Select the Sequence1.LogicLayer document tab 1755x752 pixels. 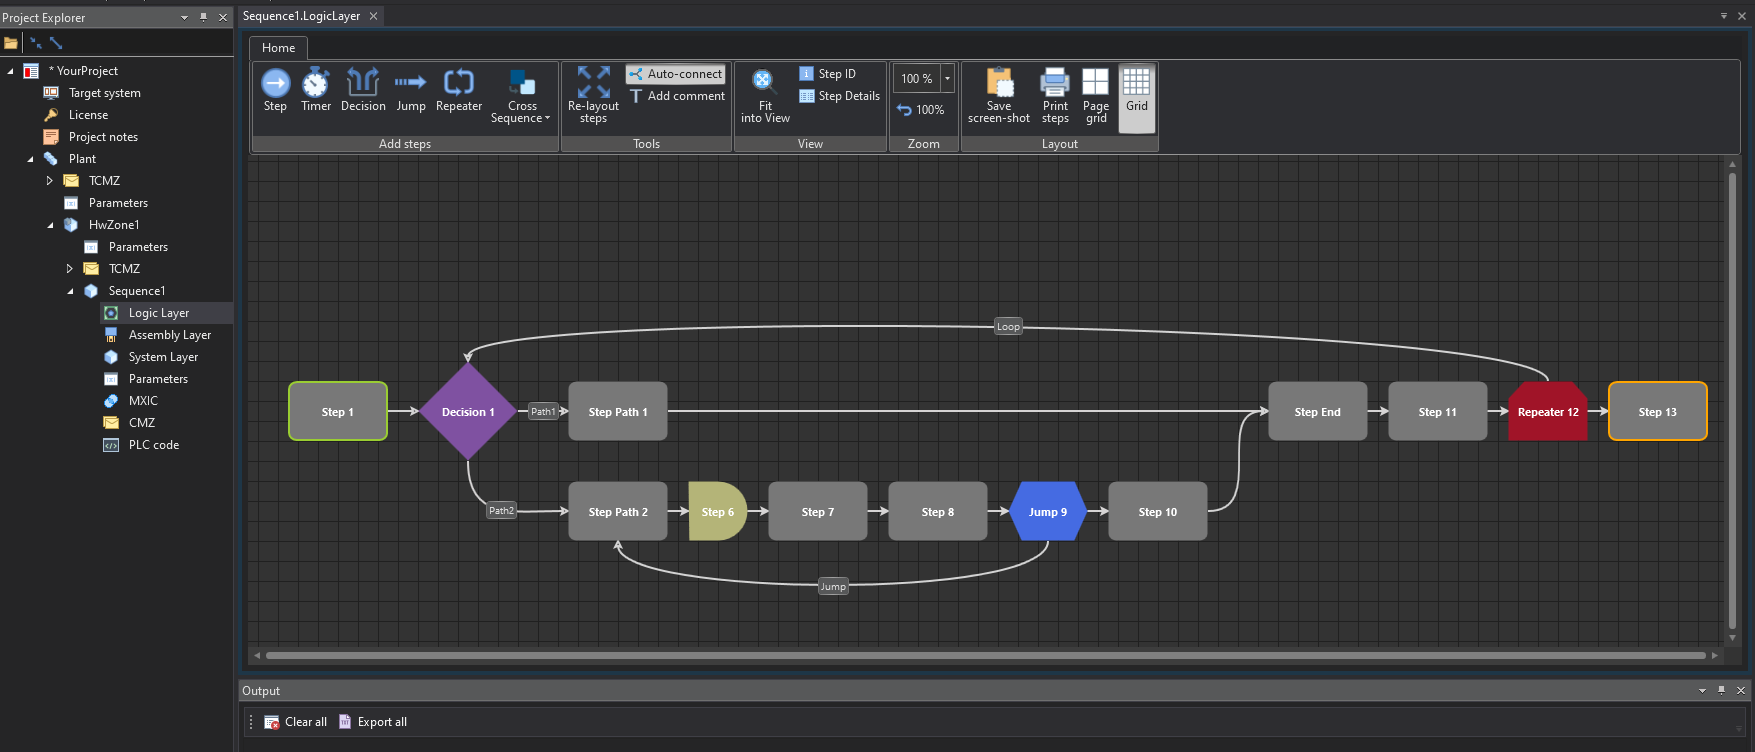(x=301, y=16)
